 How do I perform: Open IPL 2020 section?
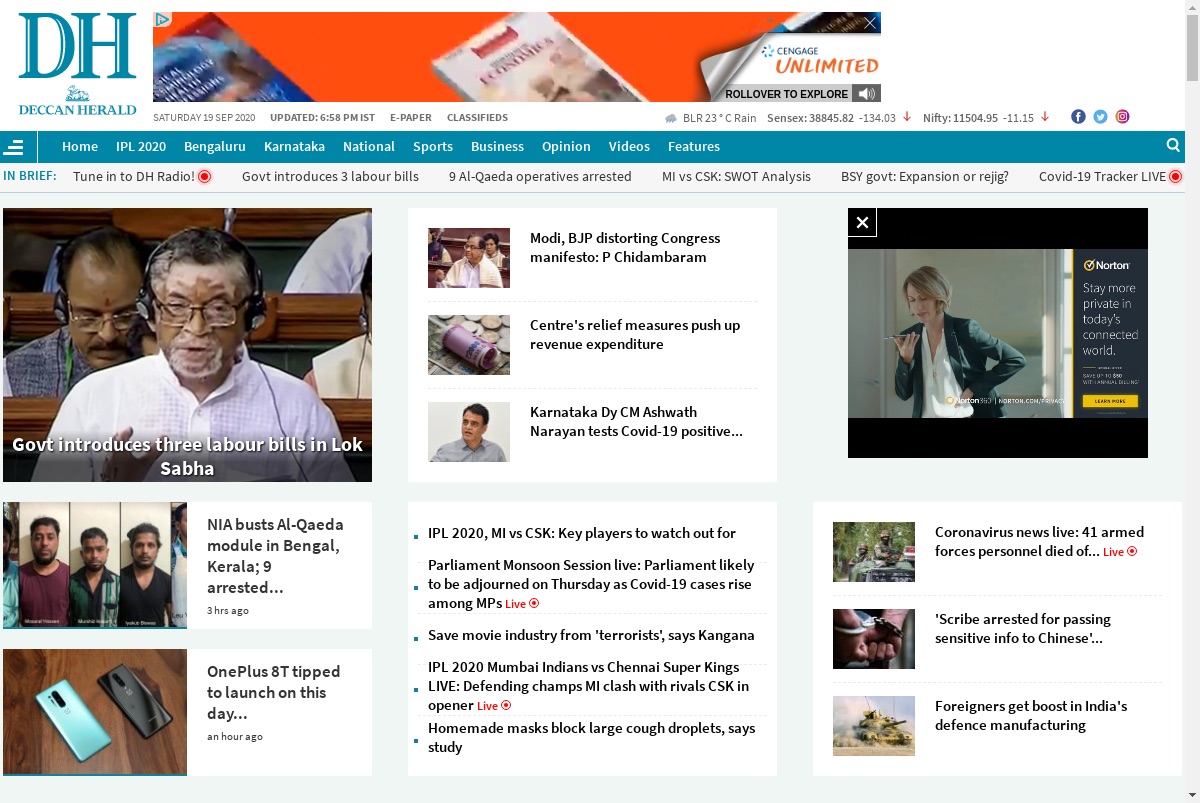pyautogui.click(x=141, y=146)
